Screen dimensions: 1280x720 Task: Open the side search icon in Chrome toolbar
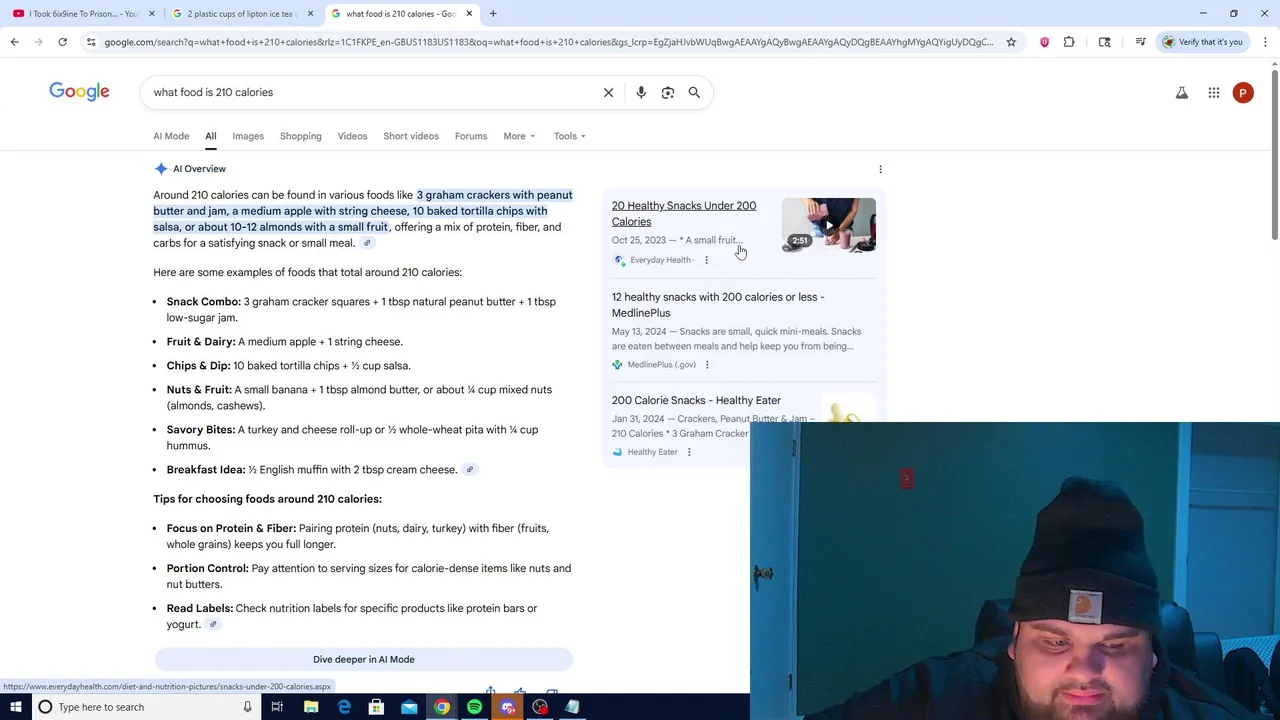pyautogui.click(x=1104, y=42)
